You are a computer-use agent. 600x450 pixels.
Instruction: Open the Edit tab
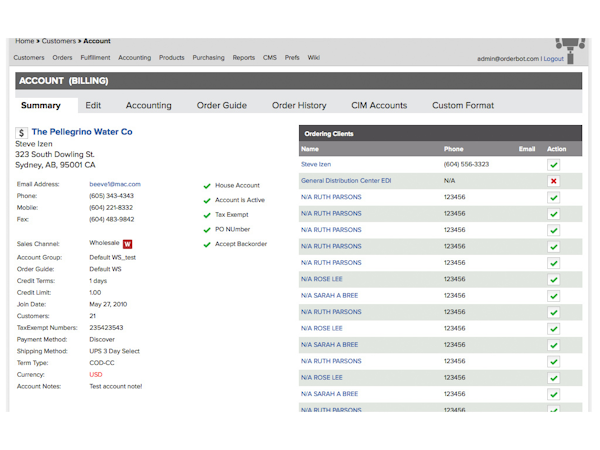tap(93, 105)
